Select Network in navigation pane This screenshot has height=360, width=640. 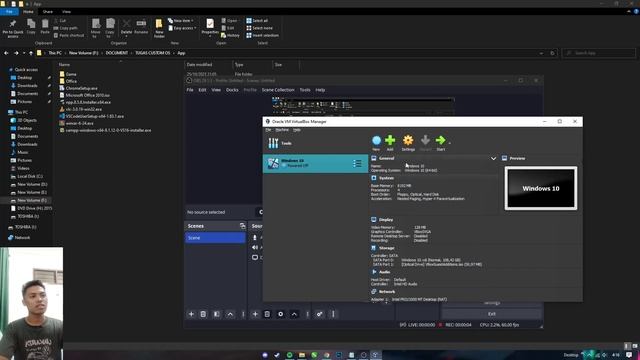click(22, 238)
